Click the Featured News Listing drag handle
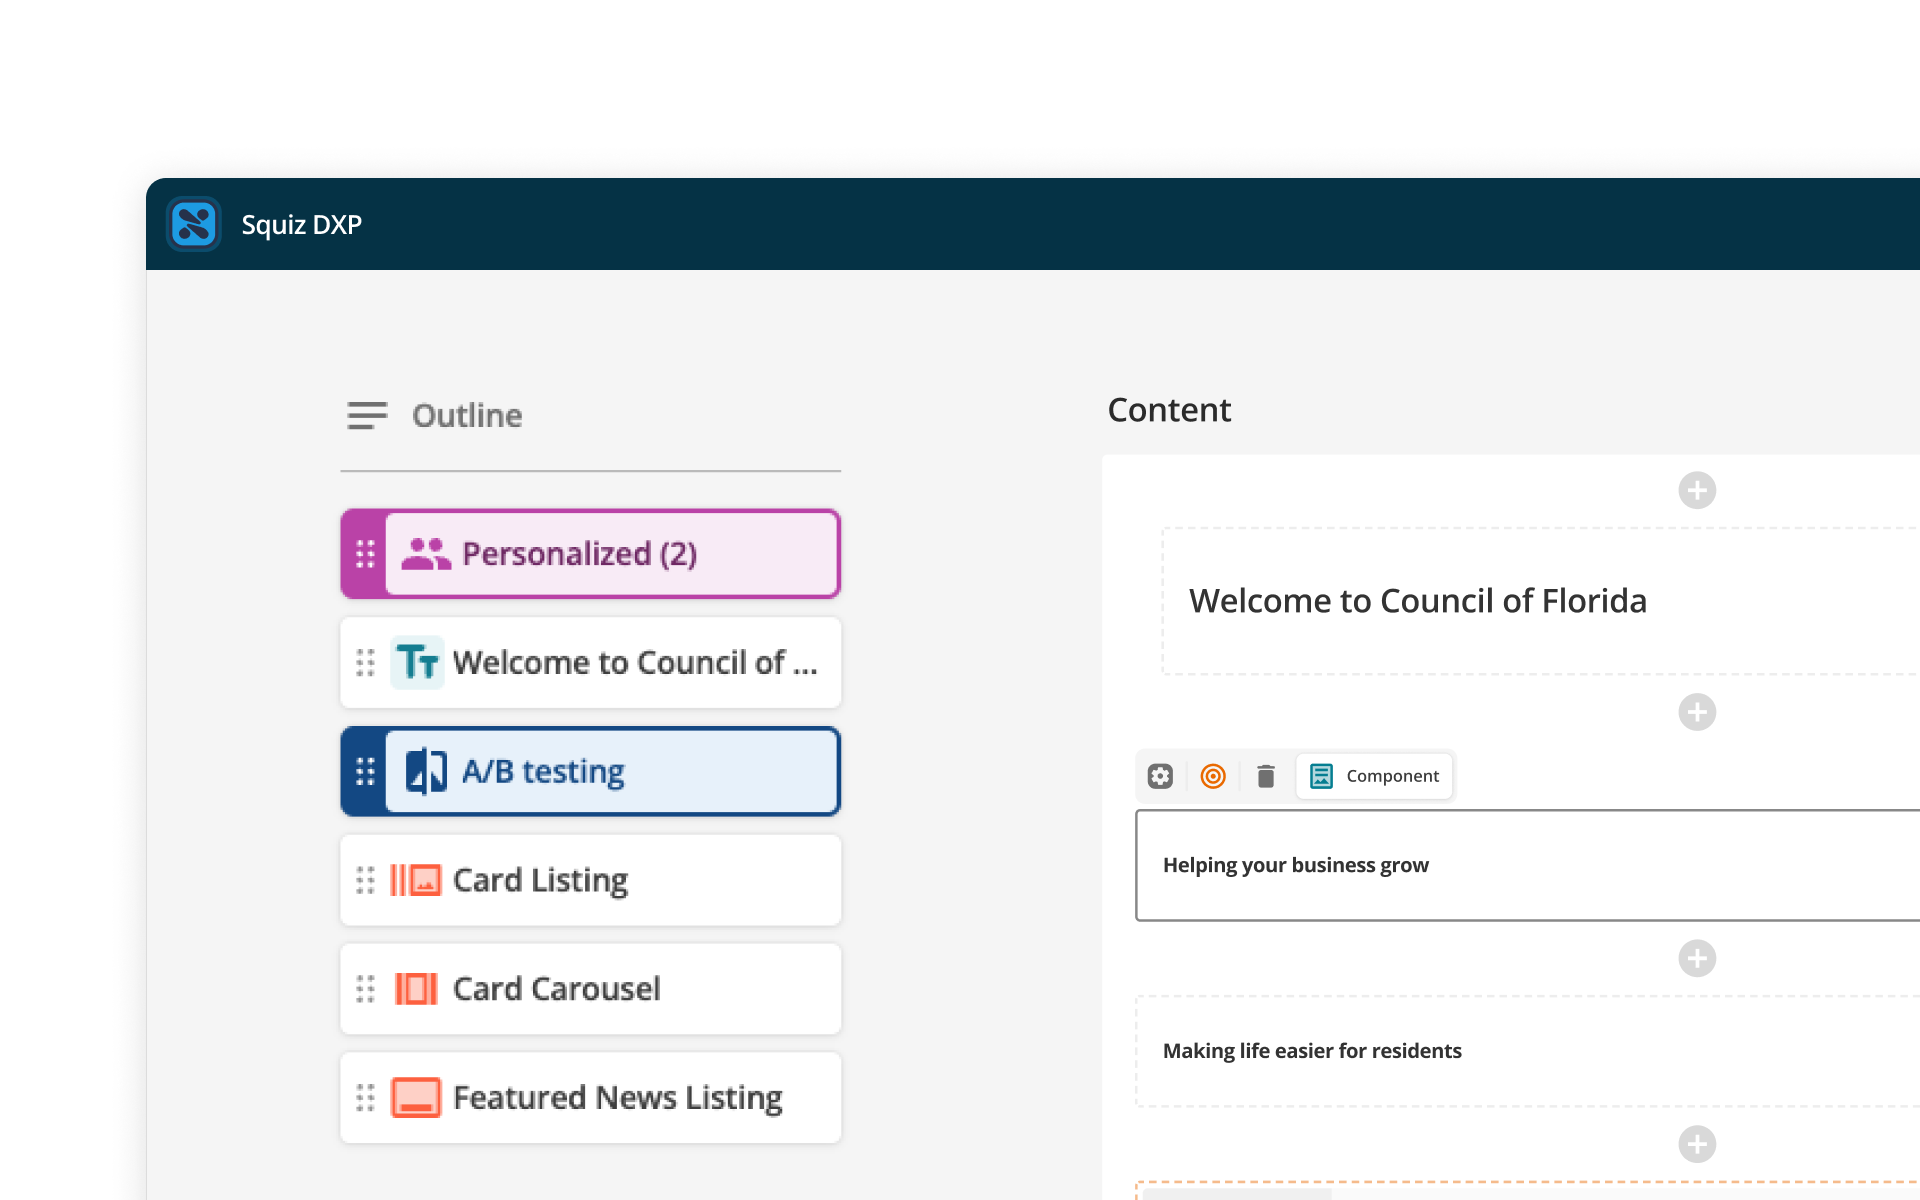Screen dimensions: 1920x1200 [x=365, y=1097]
